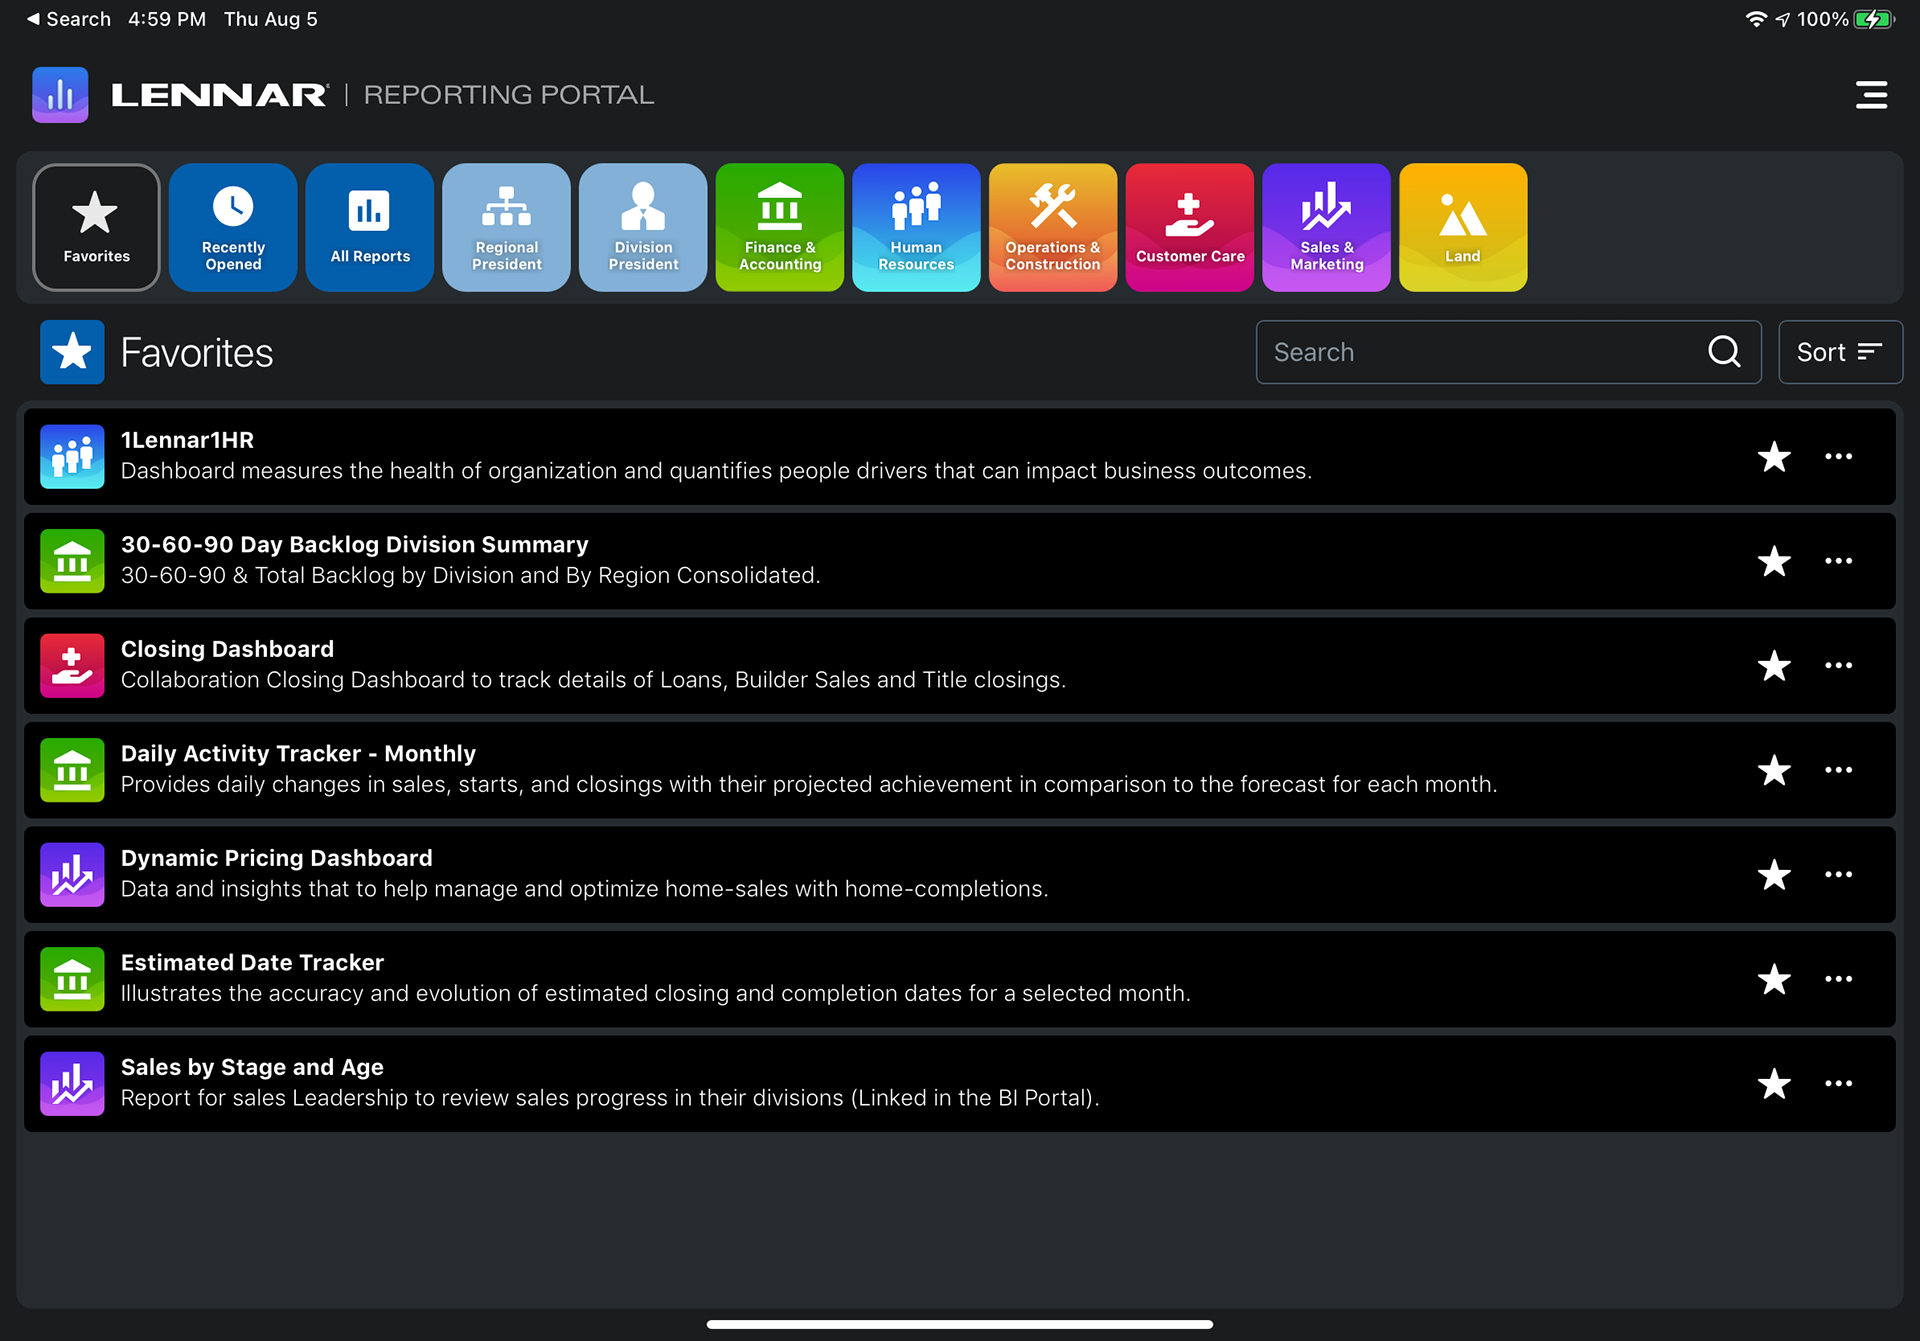Open the hamburger menu at top right
This screenshot has height=1341, width=1920.
[x=1871, y=95]
